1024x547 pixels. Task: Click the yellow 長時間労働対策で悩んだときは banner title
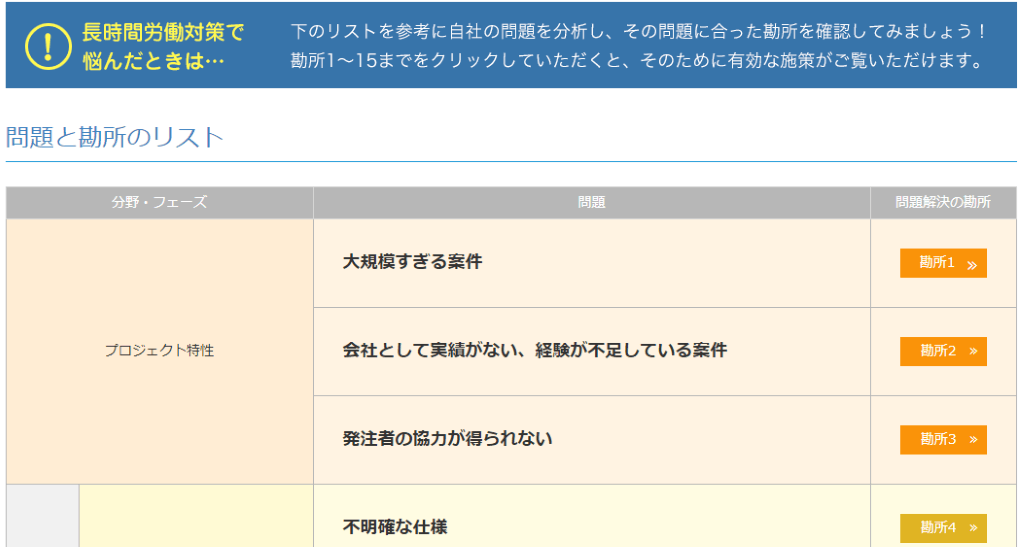pos(162,46)
